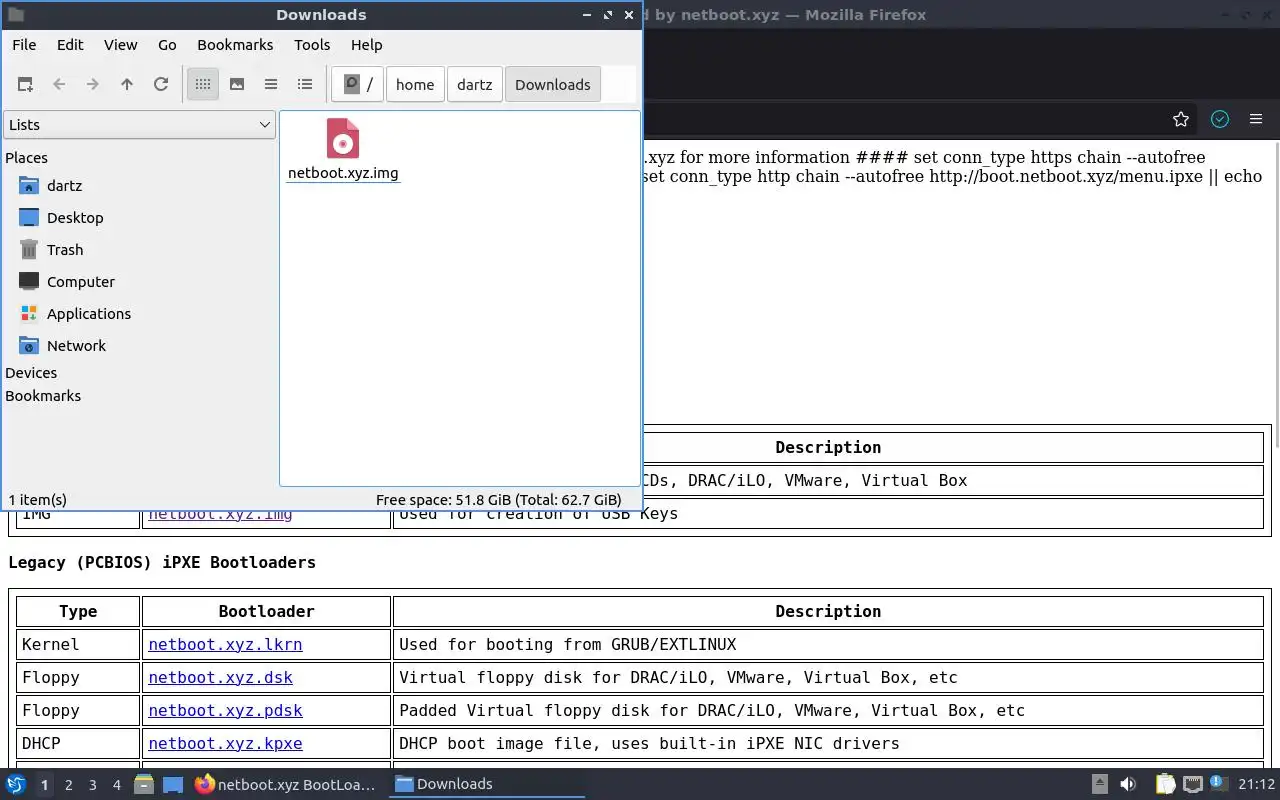Open the Edit menu

pos(70,45)
